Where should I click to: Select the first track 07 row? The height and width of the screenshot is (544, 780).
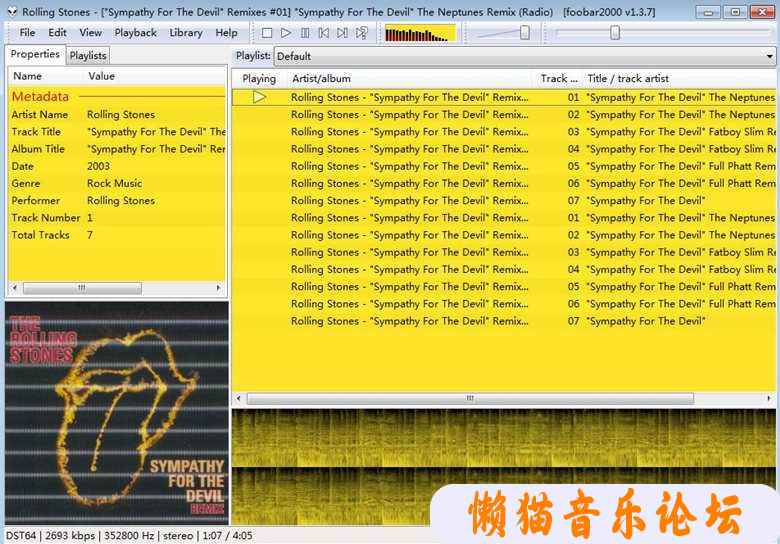pyautogui.click(x=504, y=201)
